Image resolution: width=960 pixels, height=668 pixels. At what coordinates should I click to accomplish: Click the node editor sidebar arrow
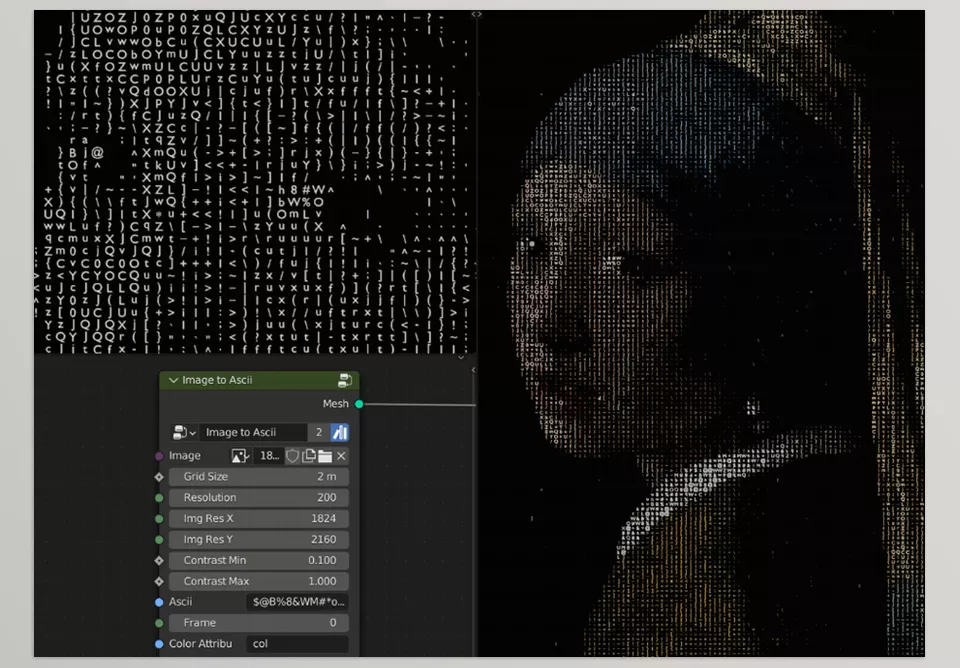pyautogui.click(x=473, y=370)
